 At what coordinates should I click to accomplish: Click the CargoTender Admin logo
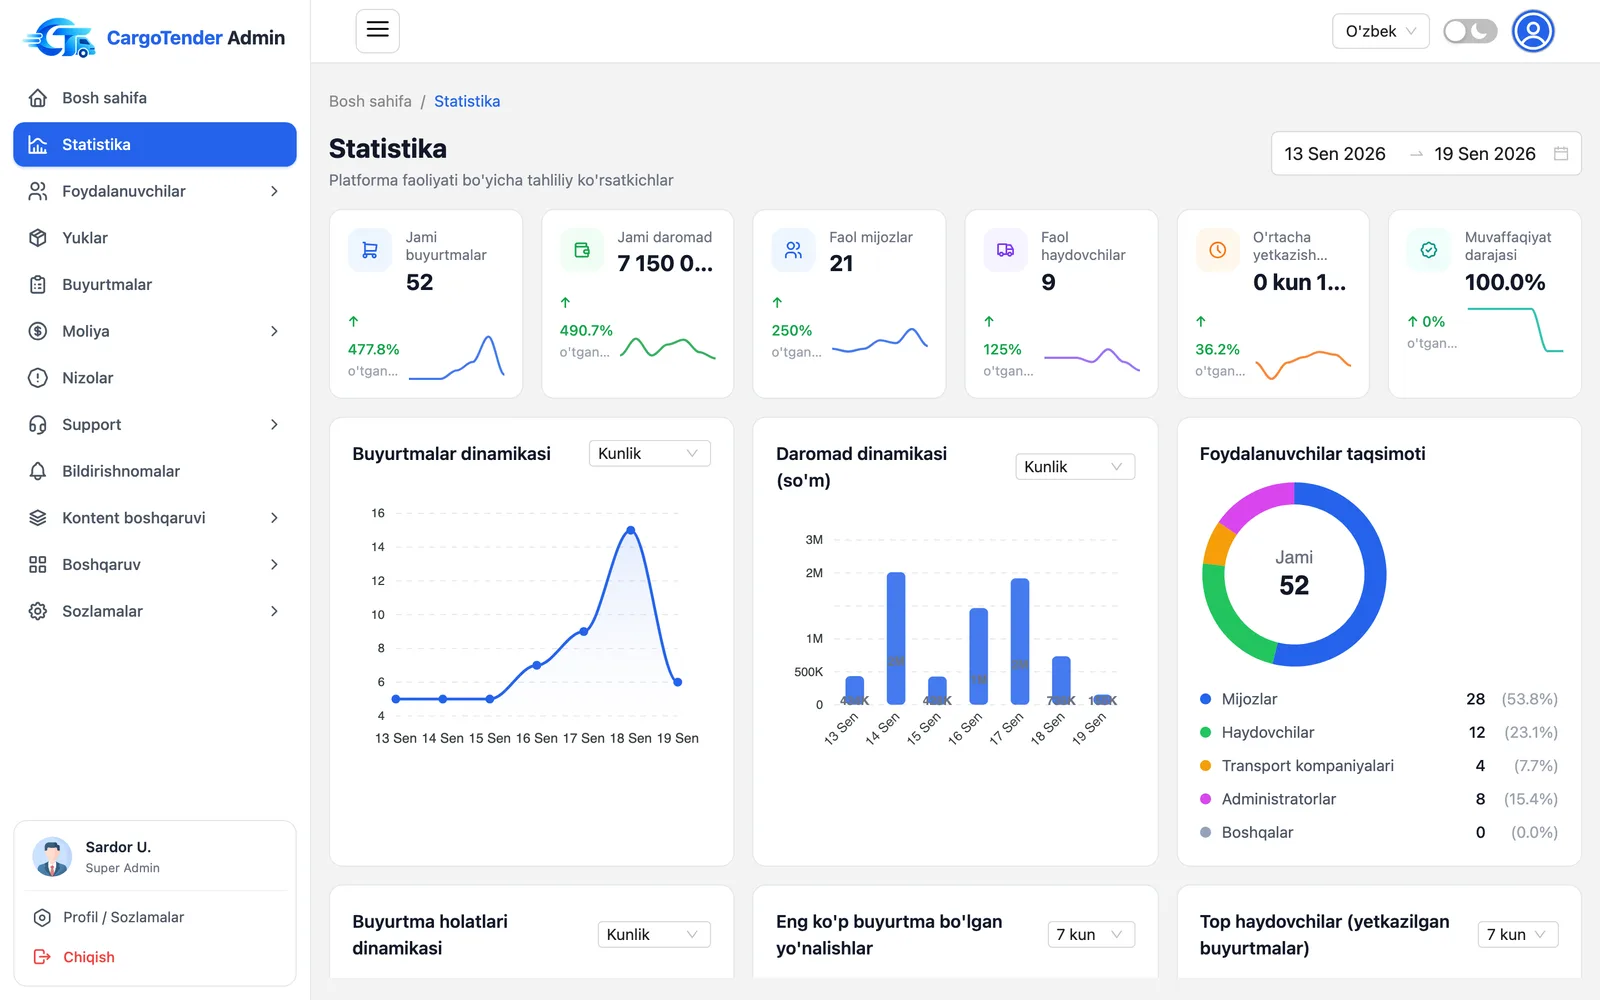(155, 38)
